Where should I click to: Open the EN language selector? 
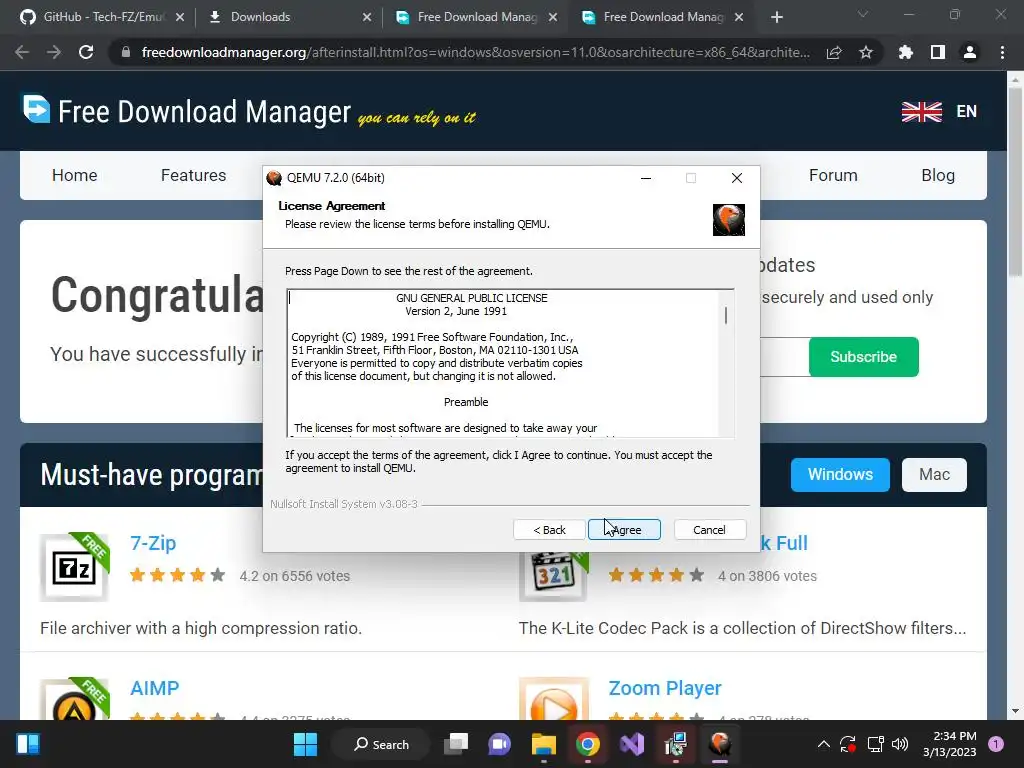967,111
